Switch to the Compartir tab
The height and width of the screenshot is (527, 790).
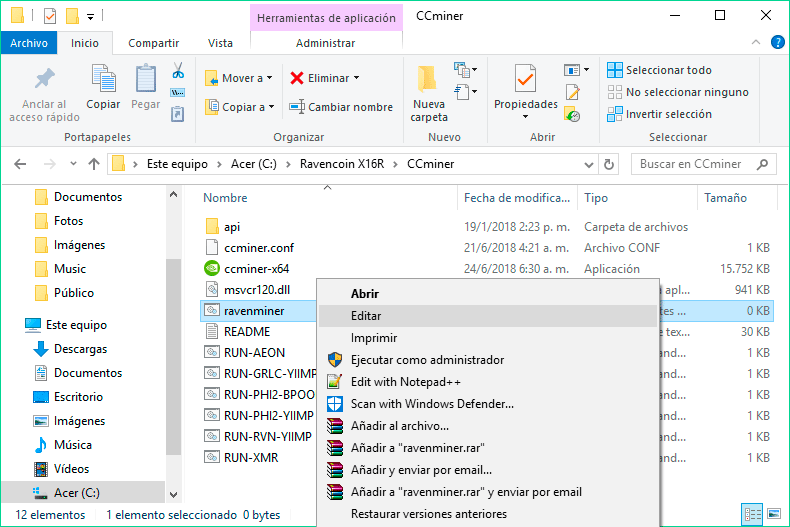point(154,43)
